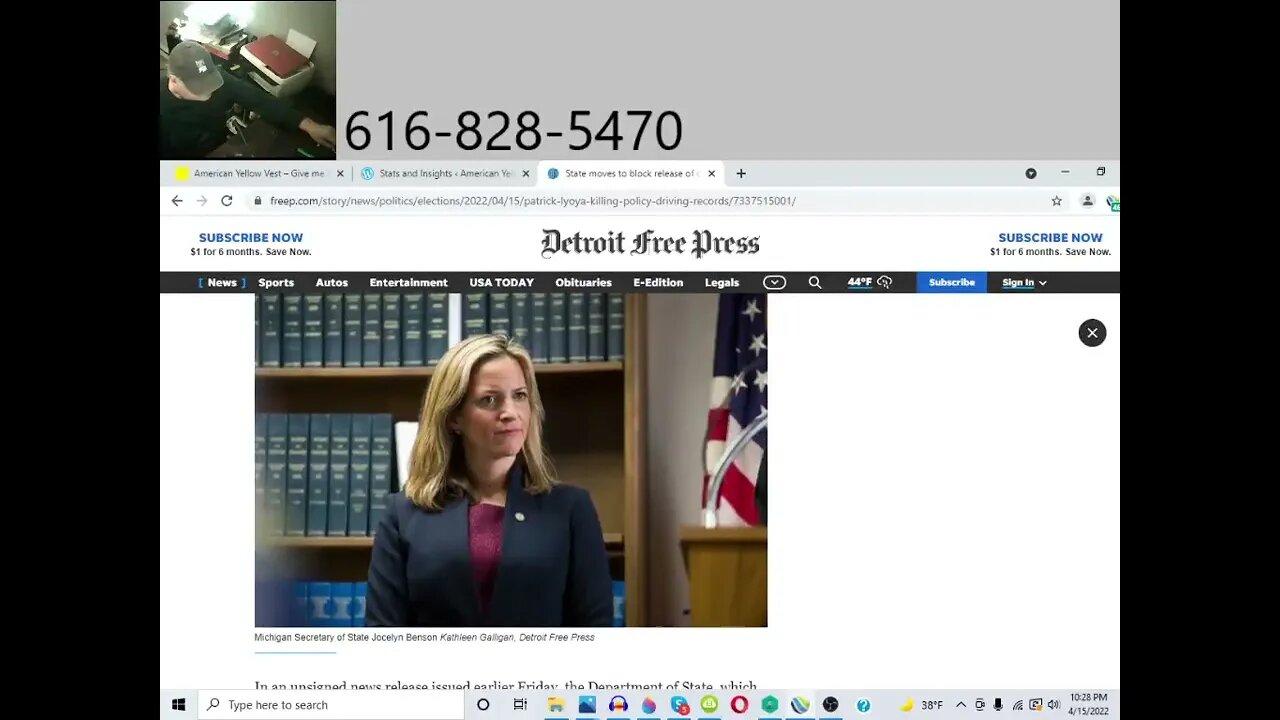Go back to the previous page

tap(177, 201)
